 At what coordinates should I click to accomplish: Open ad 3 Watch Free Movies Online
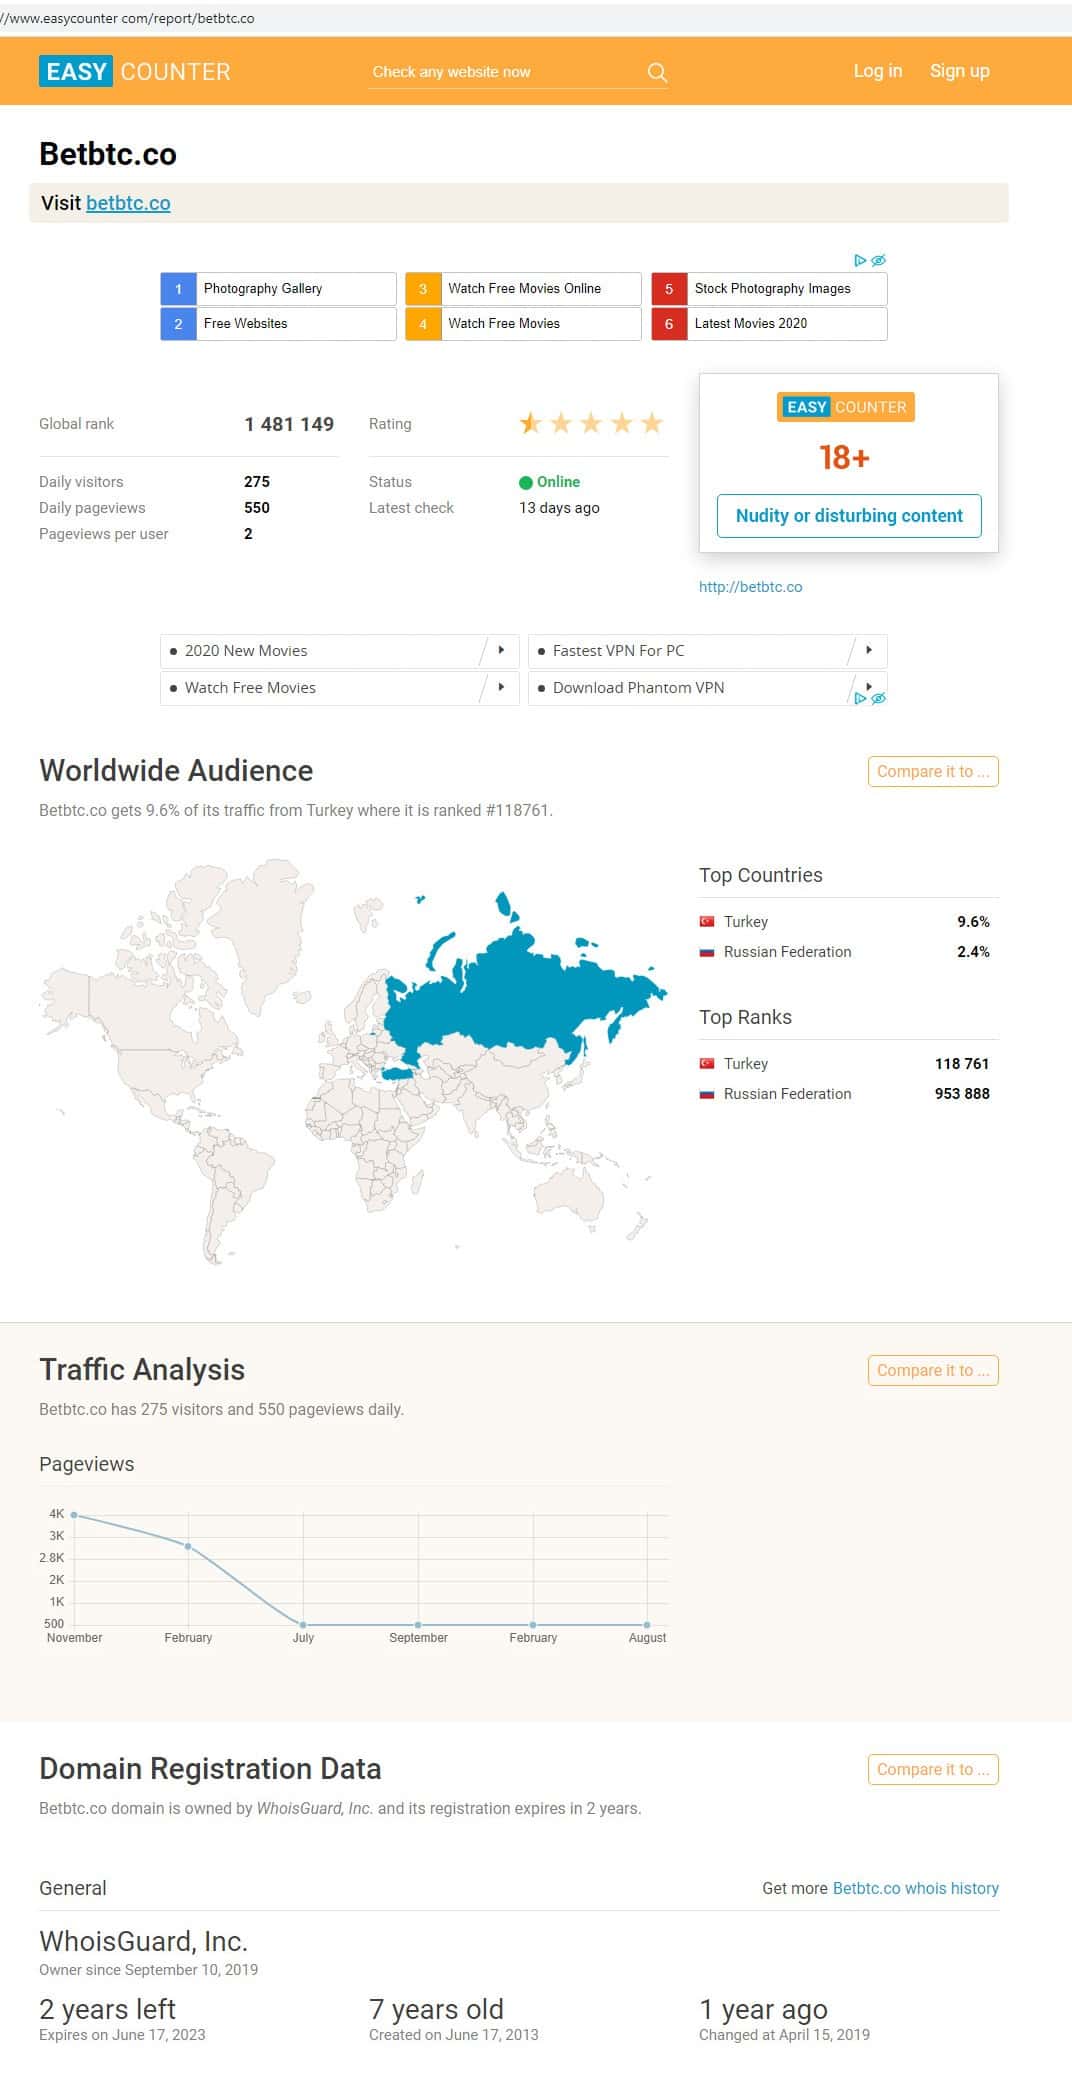[x=523, y=289]
